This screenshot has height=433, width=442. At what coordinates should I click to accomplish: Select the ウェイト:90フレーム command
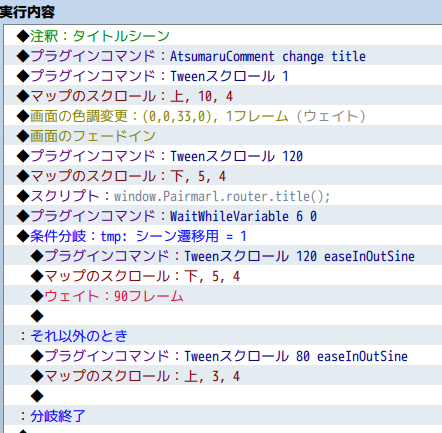tap(223, 296)
